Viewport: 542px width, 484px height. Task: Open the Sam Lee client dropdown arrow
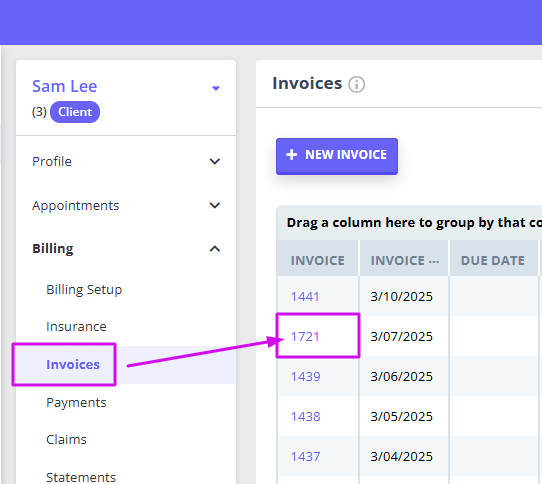(x=216, y=89)
